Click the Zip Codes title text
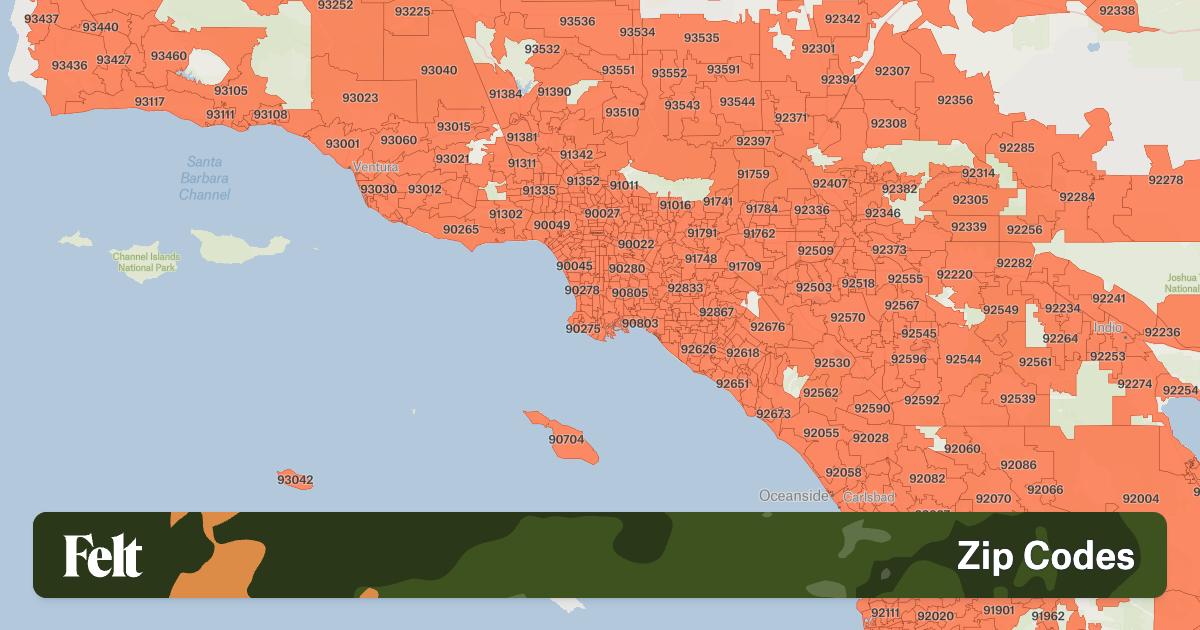Viewport: 1200px width, 630px height. click(1045, 556)
